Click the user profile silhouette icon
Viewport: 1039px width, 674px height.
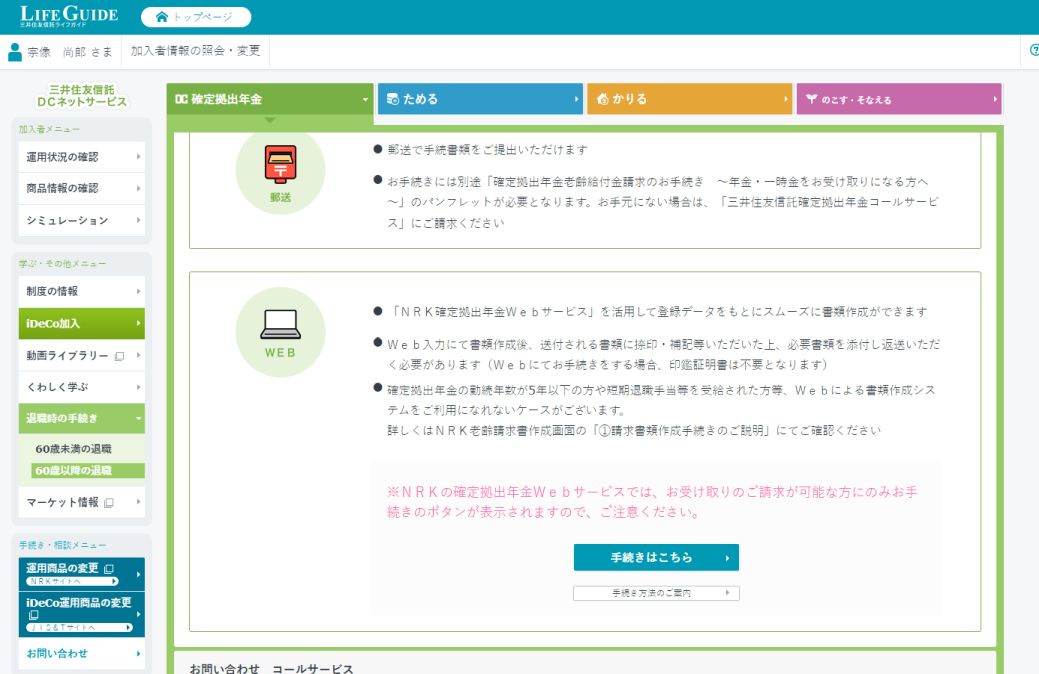(x=15, y=52)
